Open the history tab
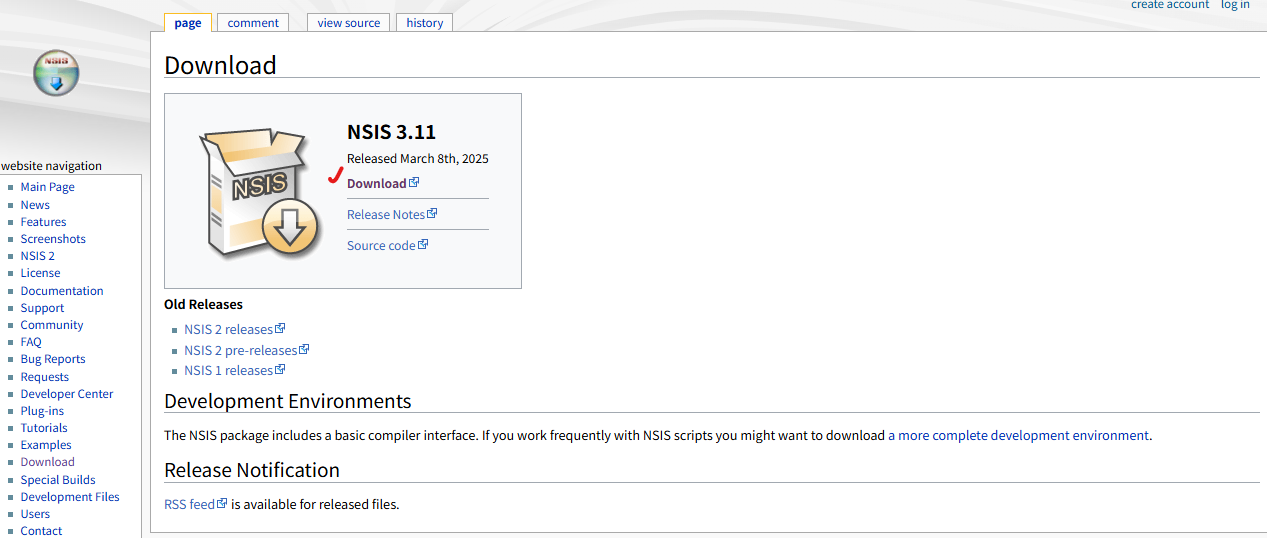1267x538 pixels. (x=425, y=22)
